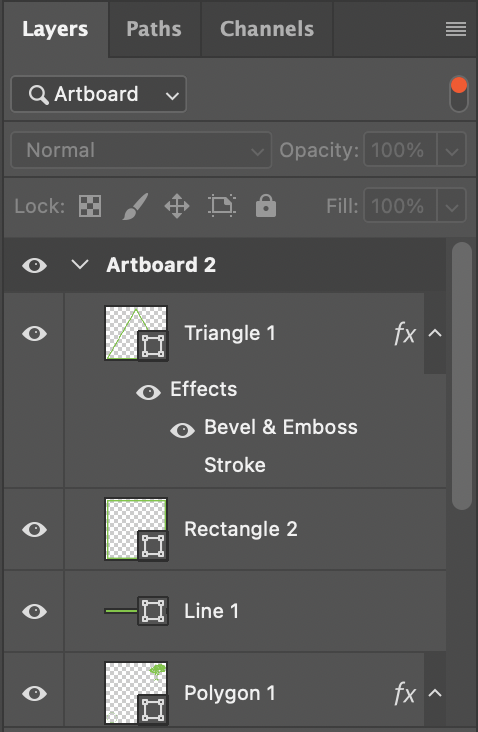Click the lock position move icon
Image resolution: width=478 pixels, height=732 pixels.
[177, 206]
